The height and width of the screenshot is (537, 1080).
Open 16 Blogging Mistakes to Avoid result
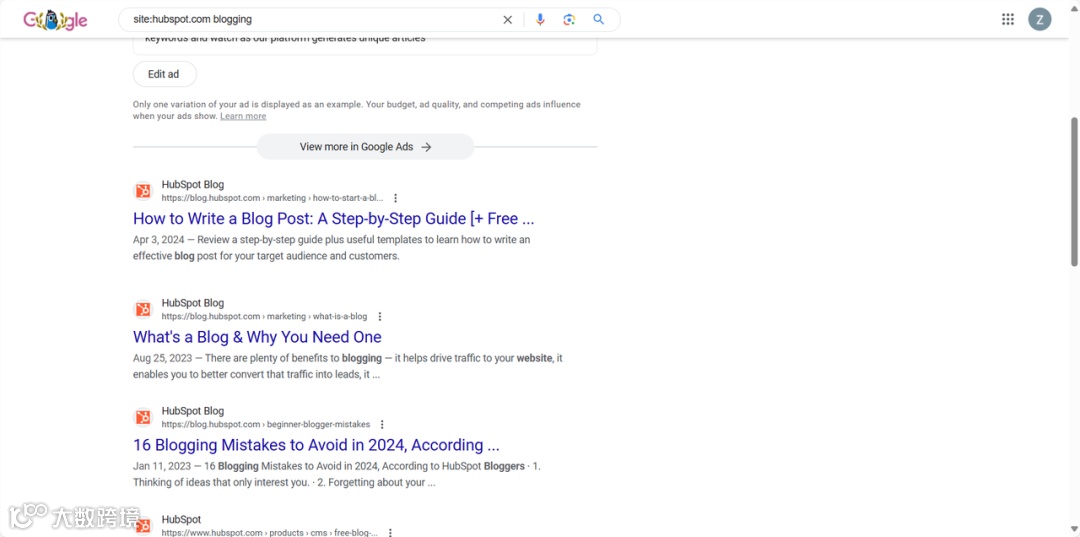[316, 445]
